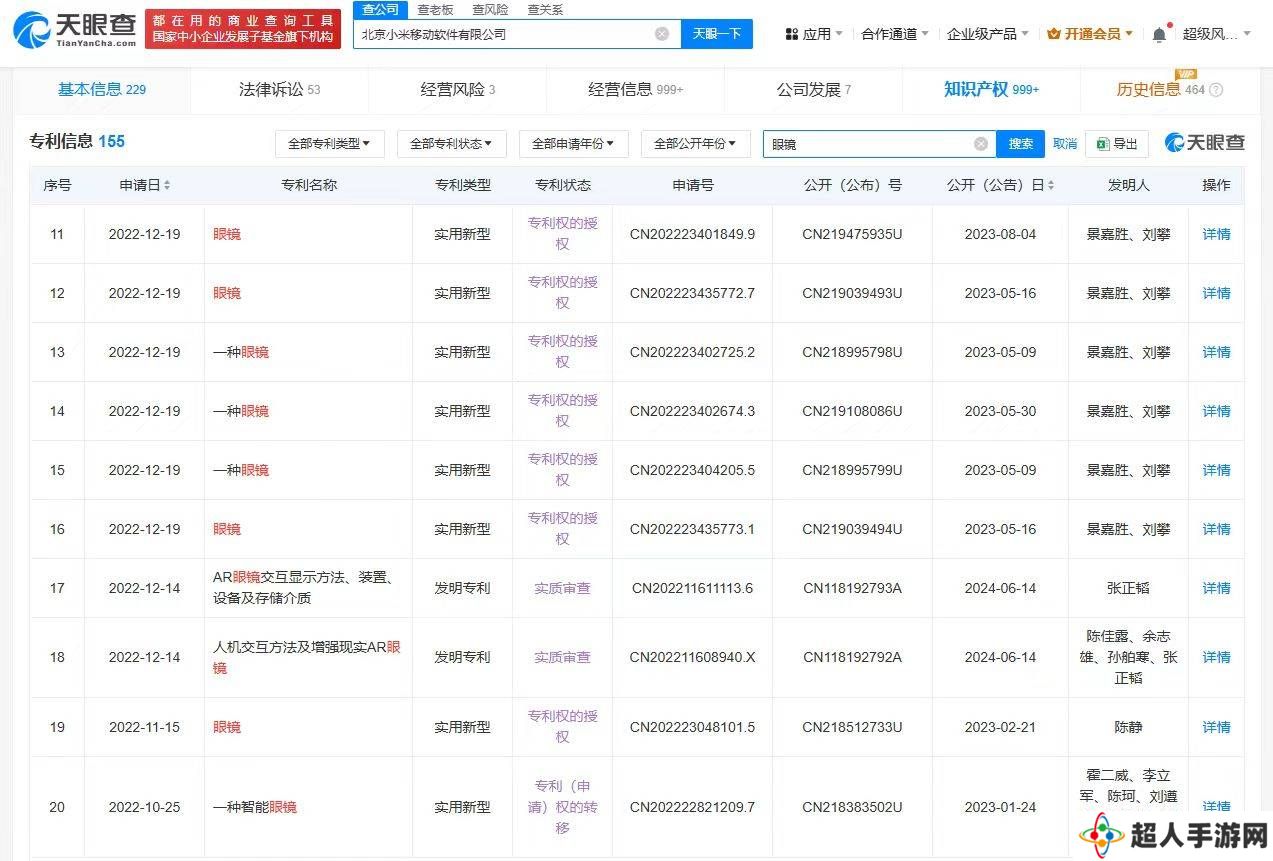Image resolution: width=1273 pixels, height=861 pixels.
Task: Open AR眼镜交互显示方法 patent name
Action: point(304,588)
